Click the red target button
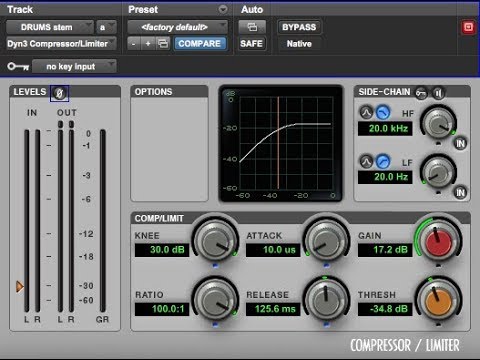 [x=468, y=27]
